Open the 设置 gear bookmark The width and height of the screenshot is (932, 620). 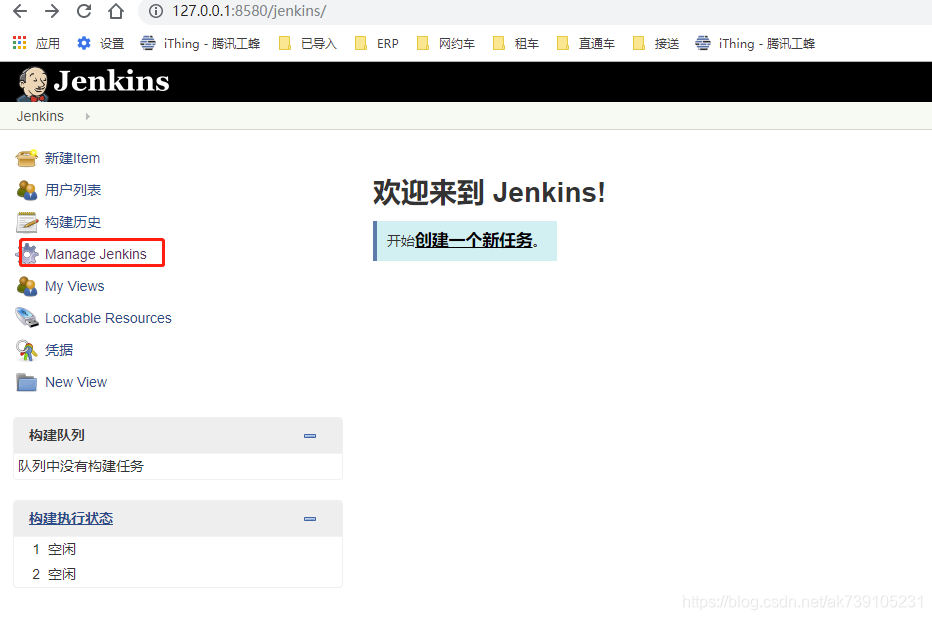100,43
